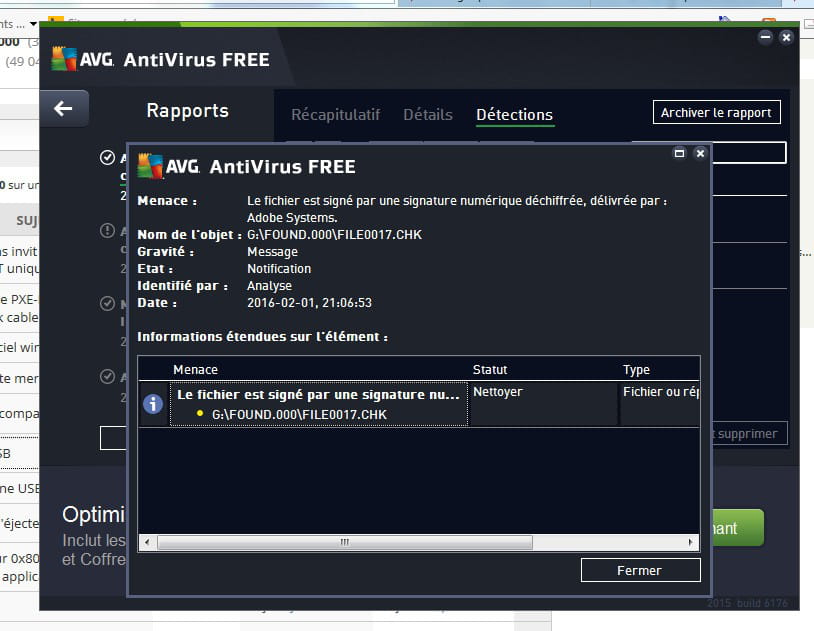Viewport: 814px width, 631px height.
Task: Click the Etat value 'Notification'
Action: click(x=279, y=268)
